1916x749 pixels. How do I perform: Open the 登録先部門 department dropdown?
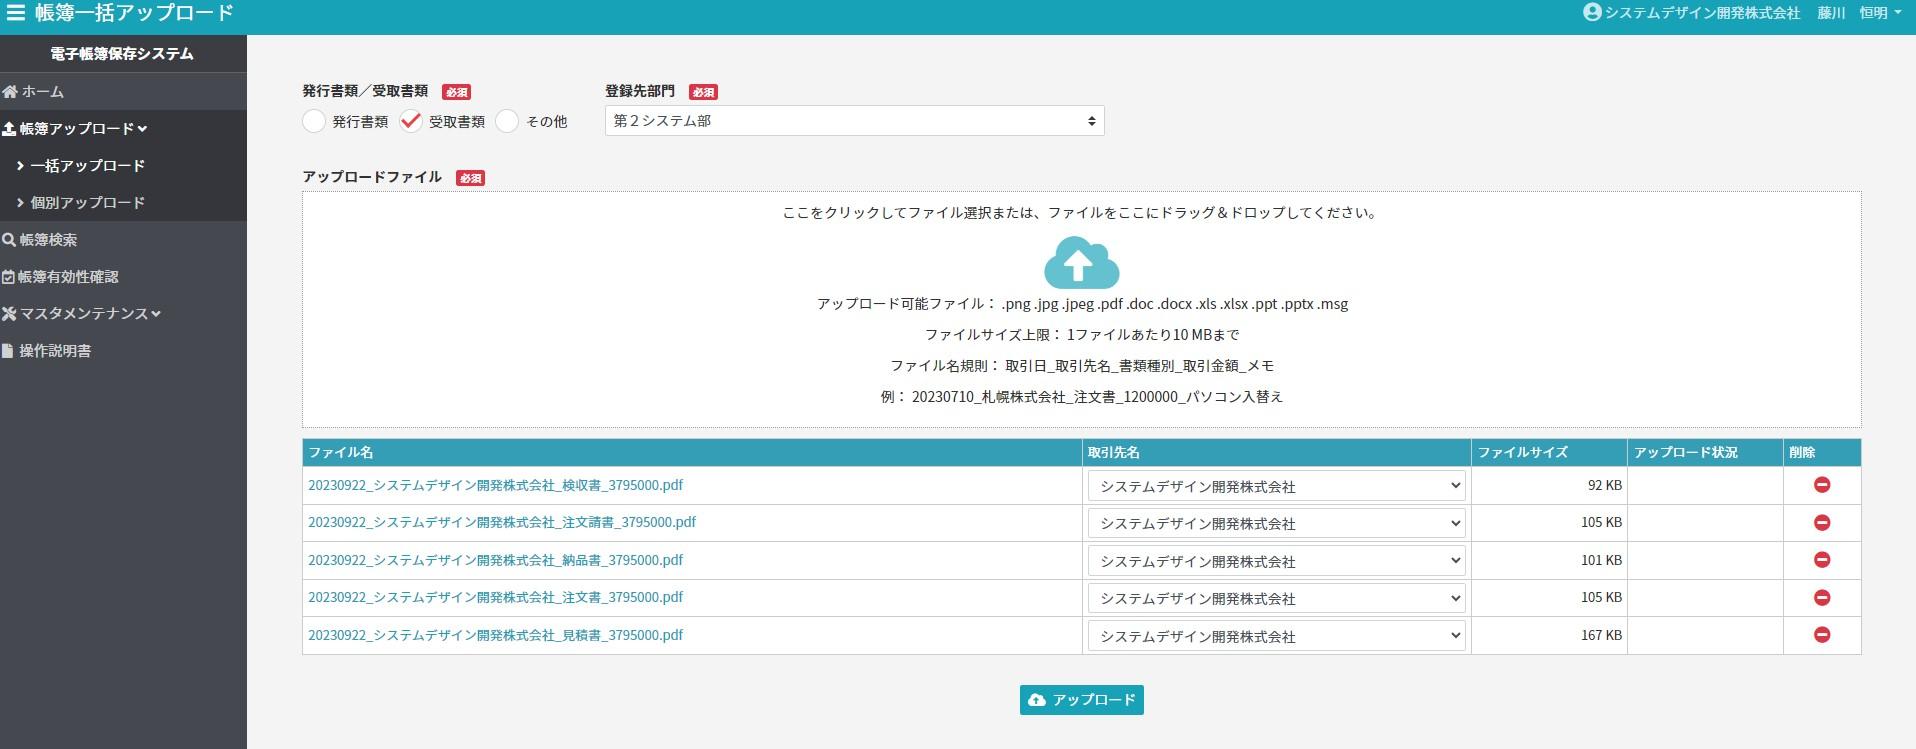(854, 121)
